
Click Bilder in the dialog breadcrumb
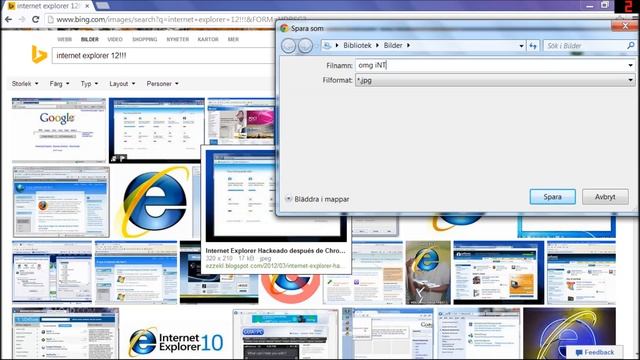(x=393, y=45)
